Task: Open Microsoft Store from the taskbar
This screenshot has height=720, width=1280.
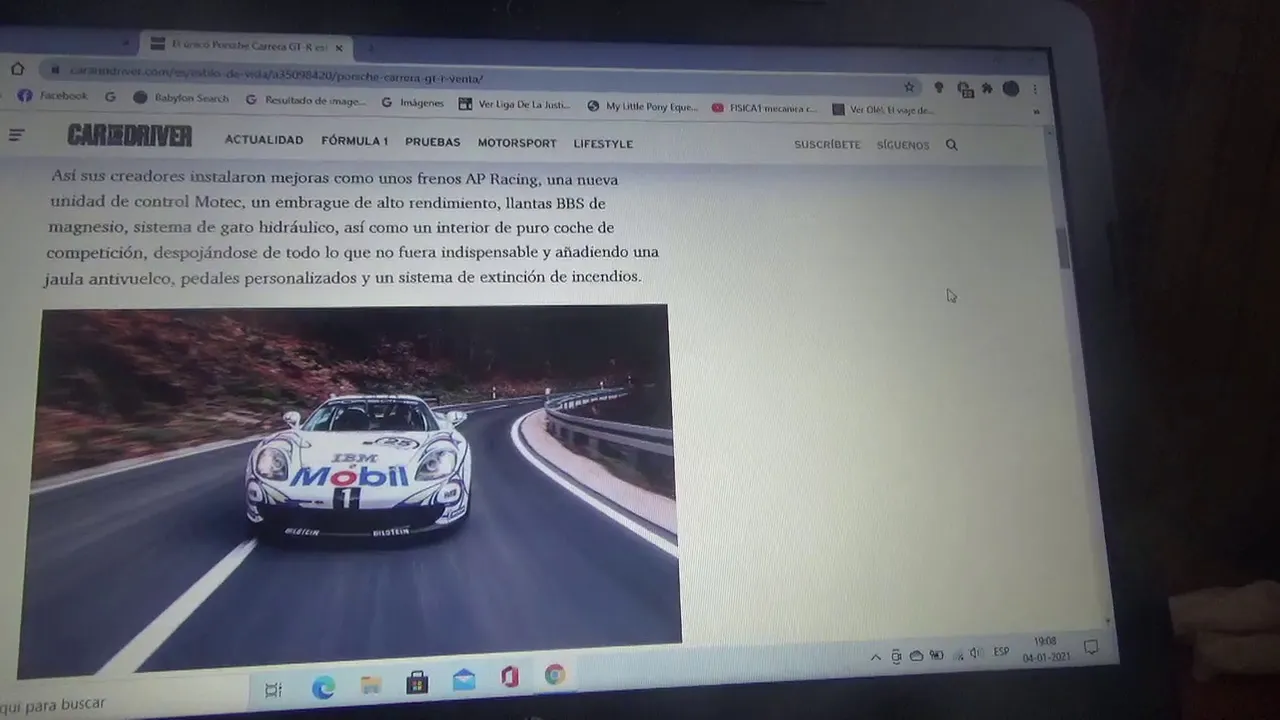Action: click(417, 683)
